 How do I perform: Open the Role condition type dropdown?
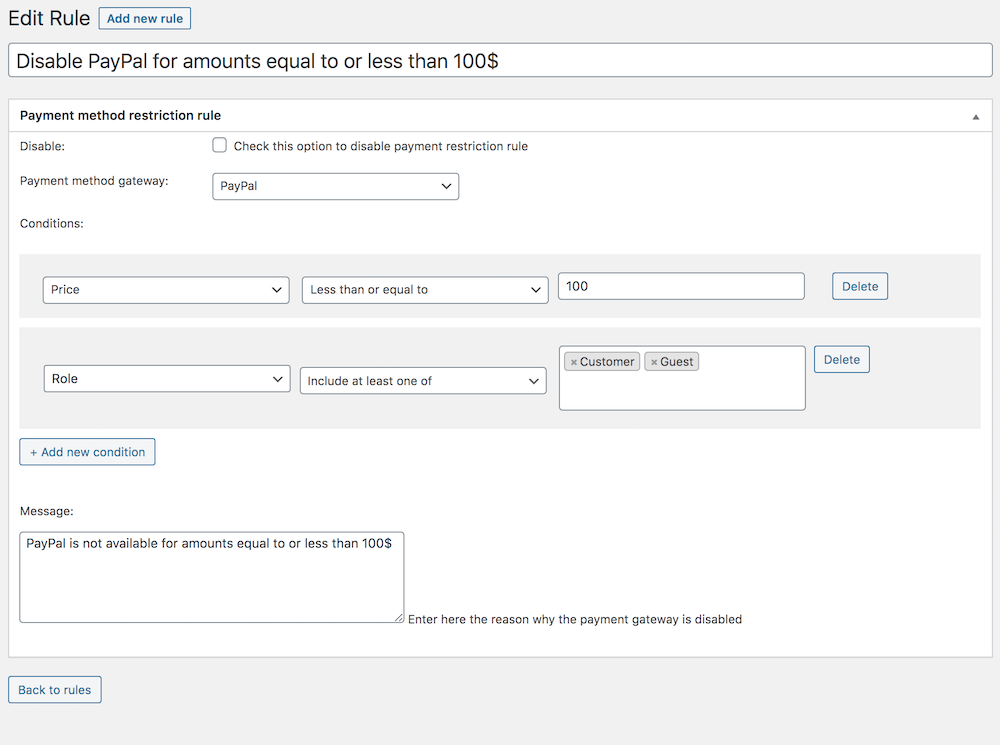point(166,379)
